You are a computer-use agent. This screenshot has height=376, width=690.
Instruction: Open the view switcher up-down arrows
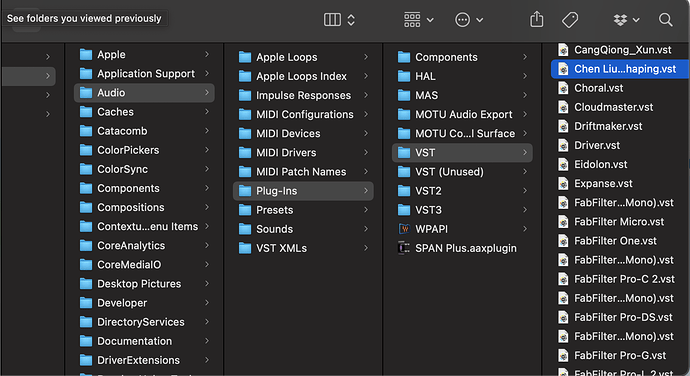coord(351,20)
